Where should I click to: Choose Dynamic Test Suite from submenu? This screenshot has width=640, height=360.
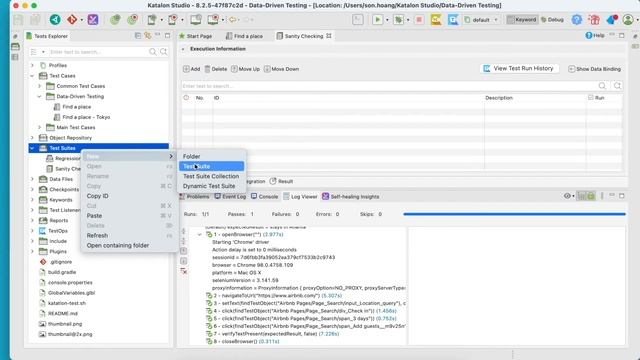(211, 186)
